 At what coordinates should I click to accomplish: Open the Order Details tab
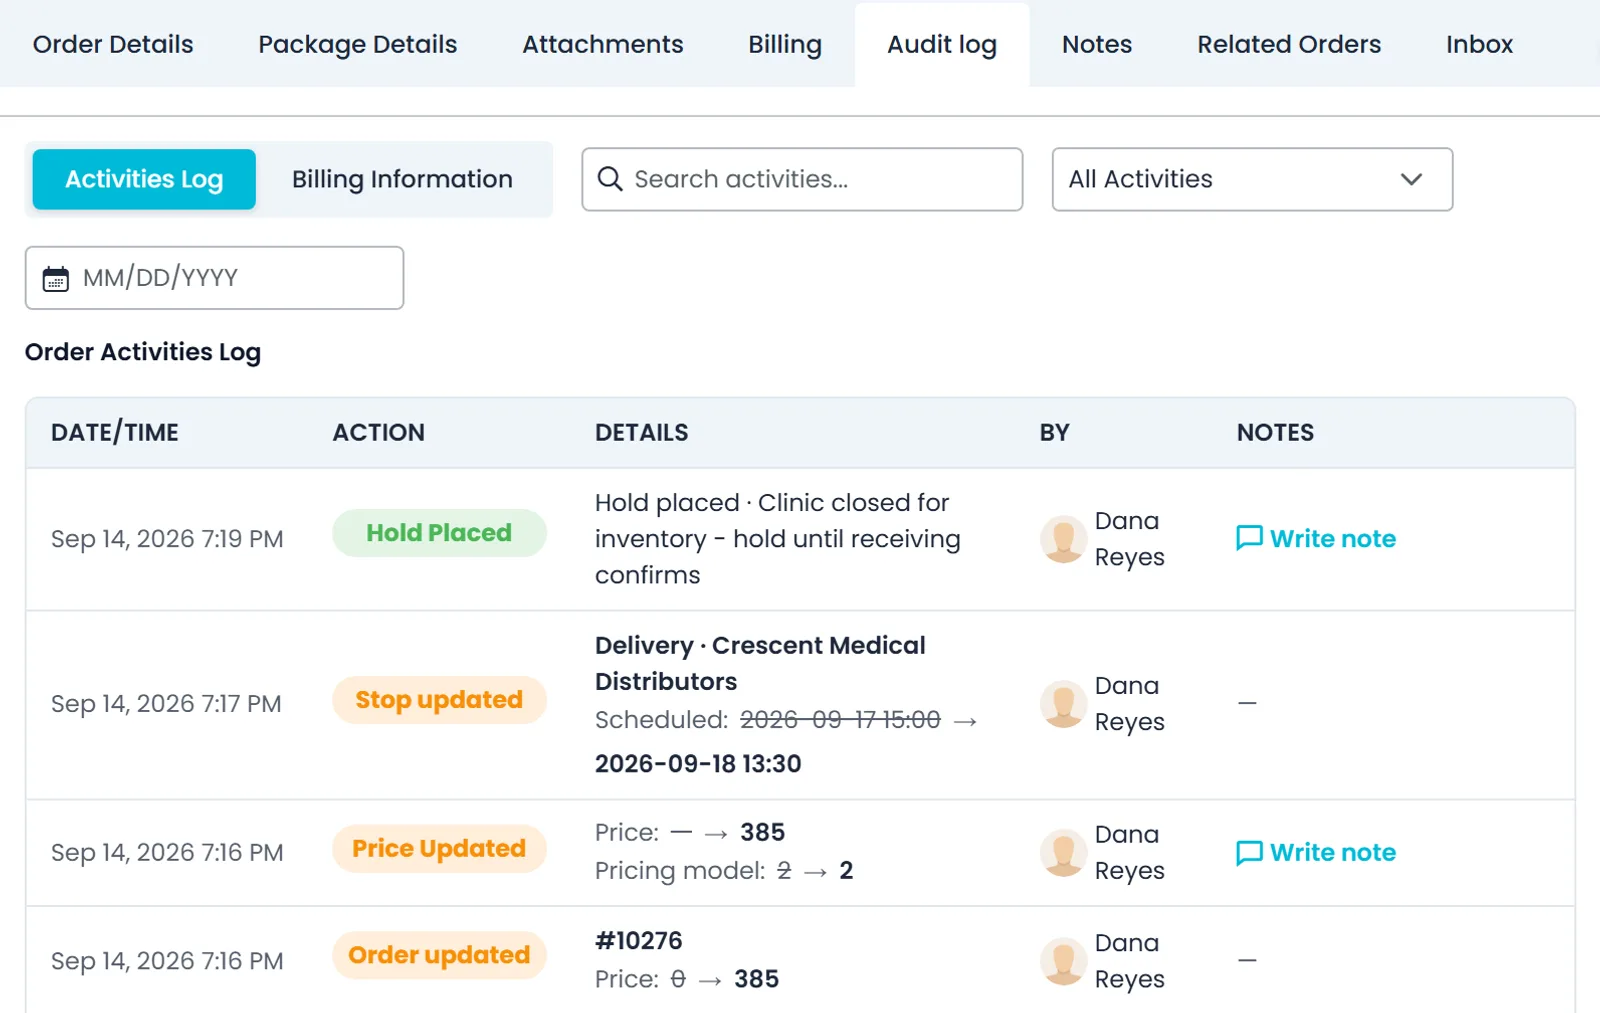113,44
